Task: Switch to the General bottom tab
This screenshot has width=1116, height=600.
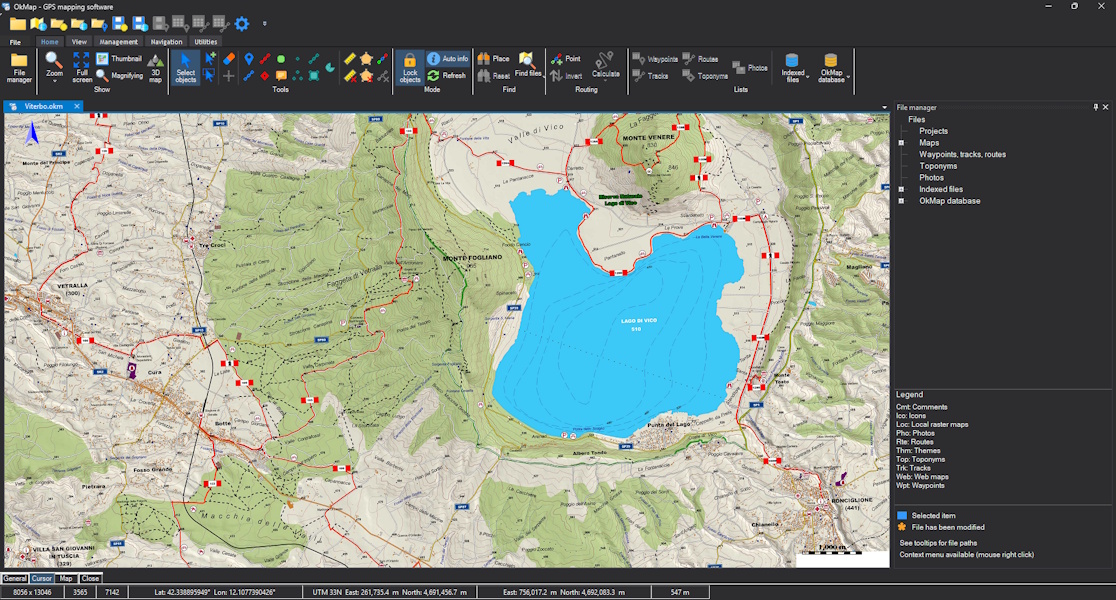Action: click(14, 579)
